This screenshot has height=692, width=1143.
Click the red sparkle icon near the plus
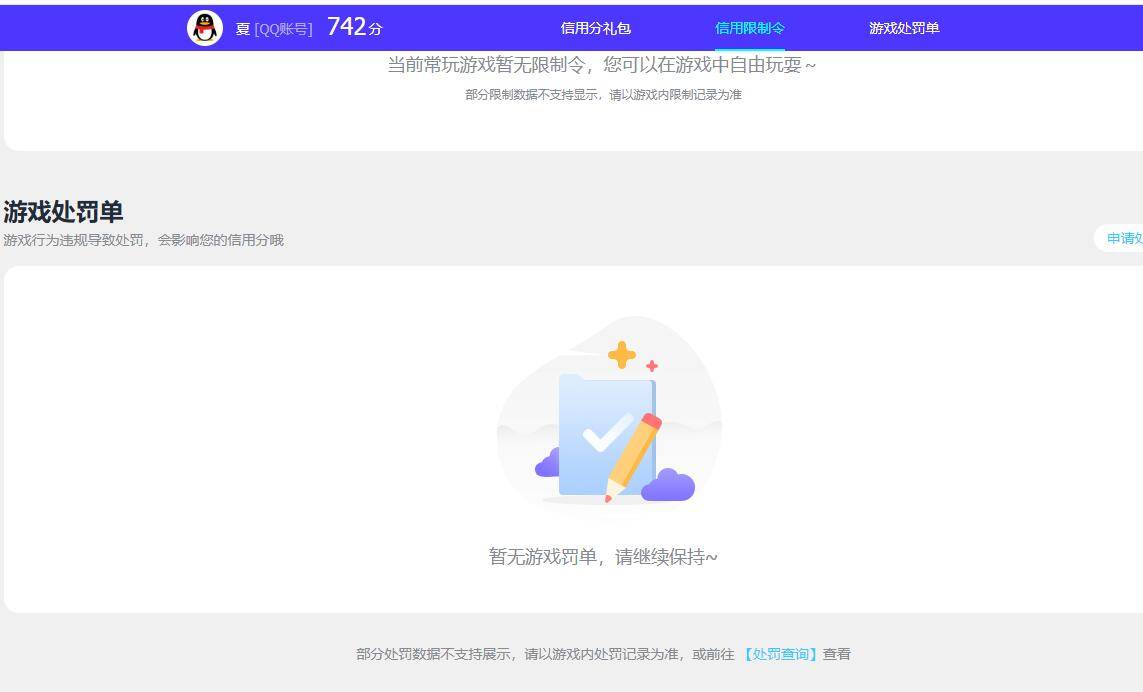click(653, 366)
